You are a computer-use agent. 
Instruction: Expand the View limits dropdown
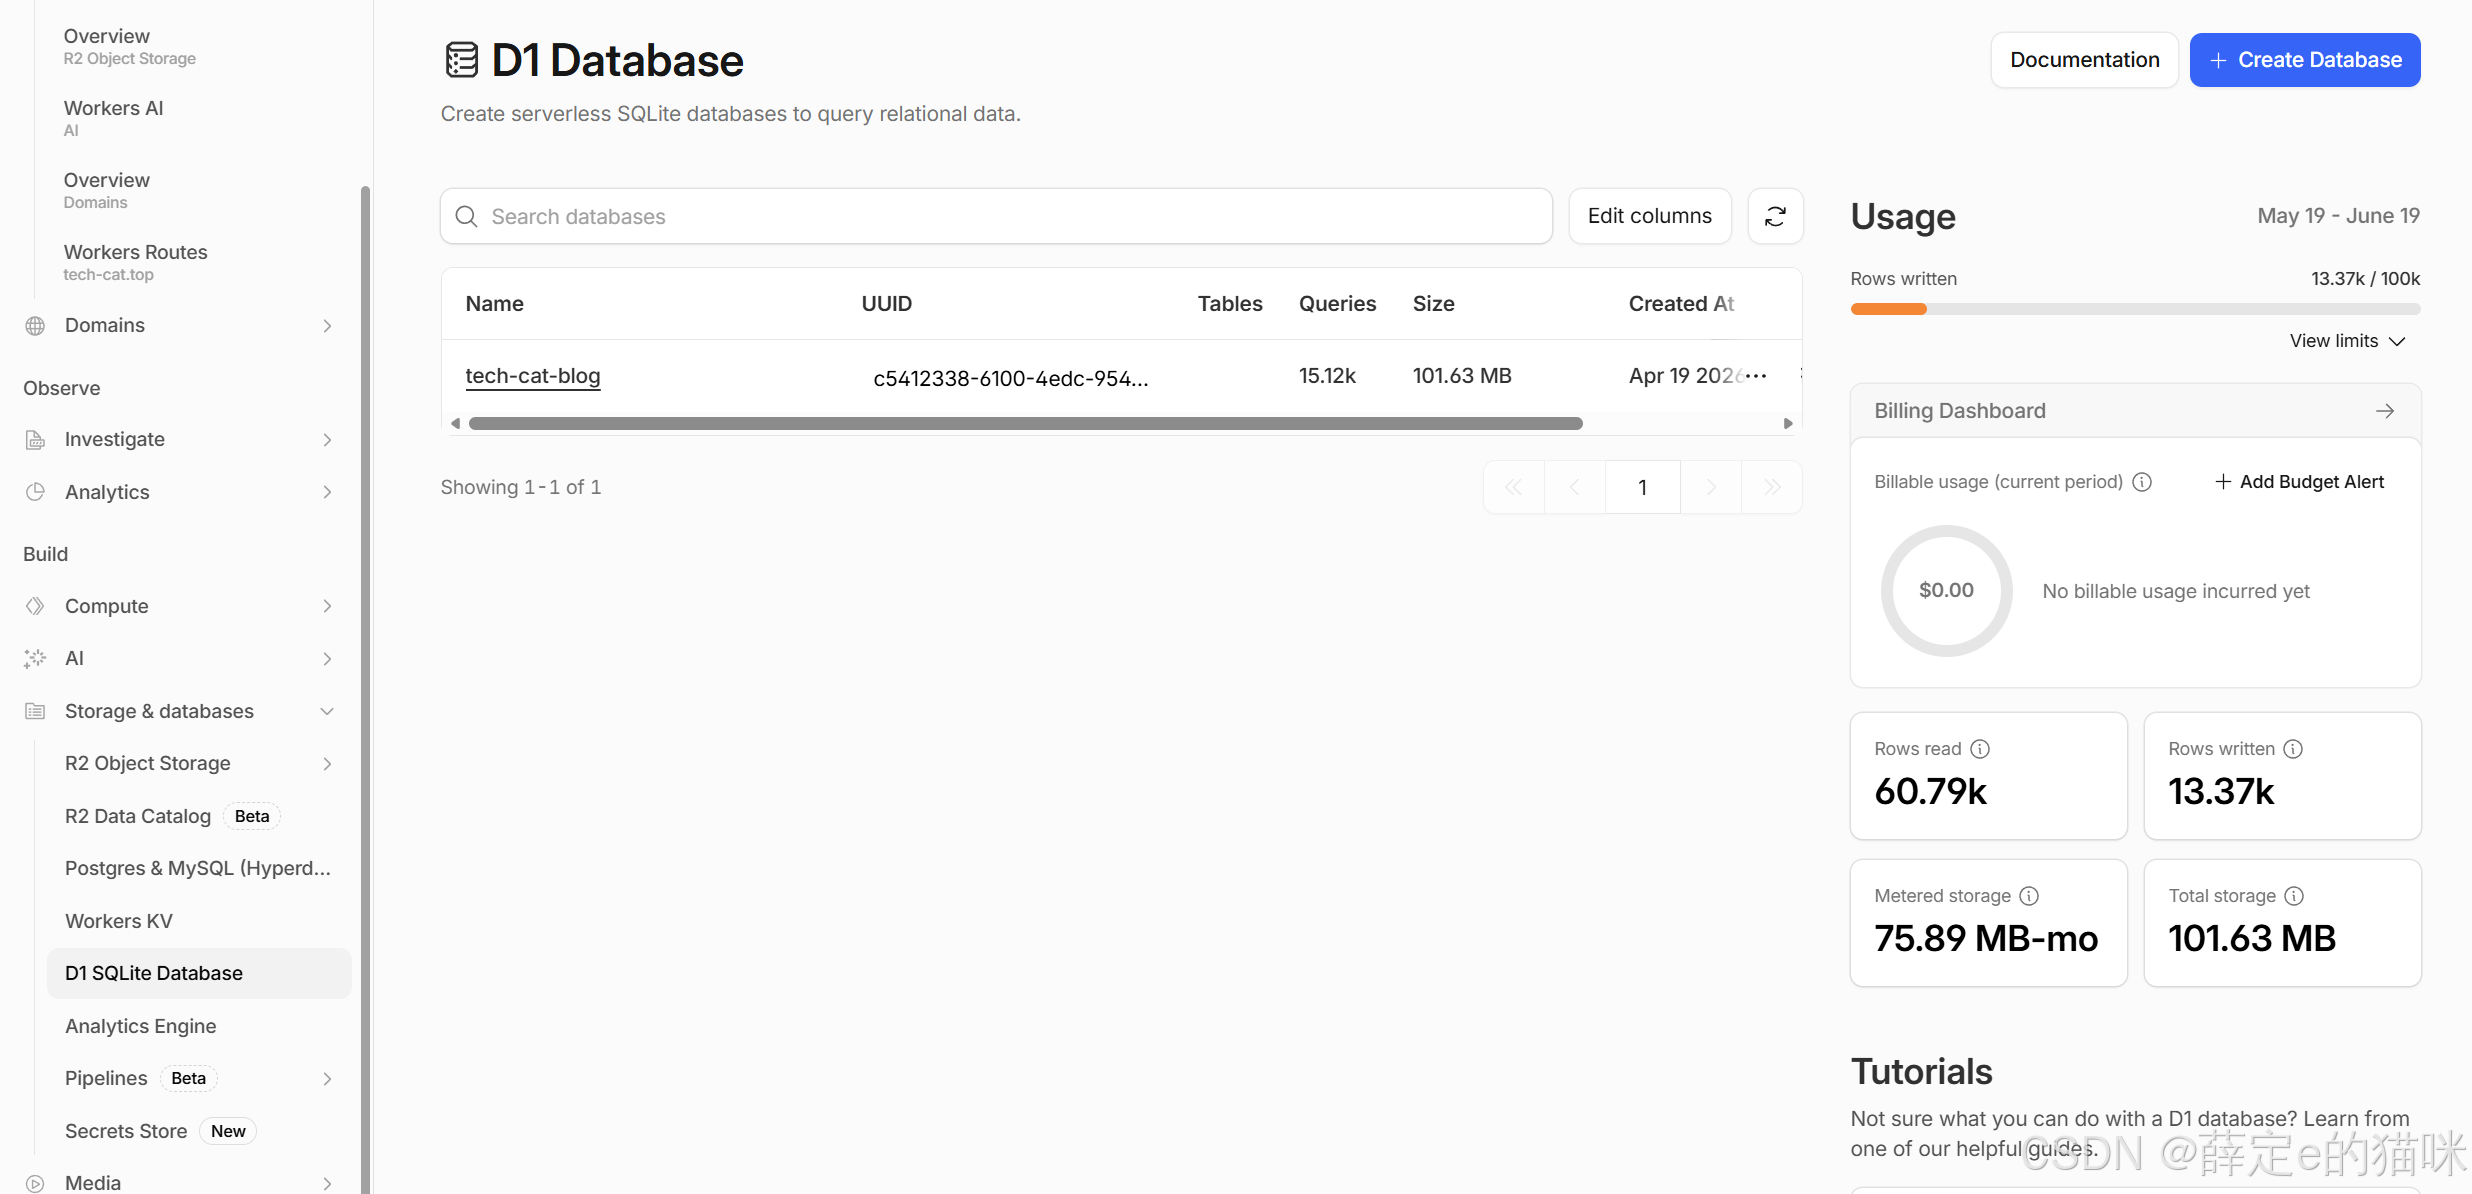point(2347,341)
